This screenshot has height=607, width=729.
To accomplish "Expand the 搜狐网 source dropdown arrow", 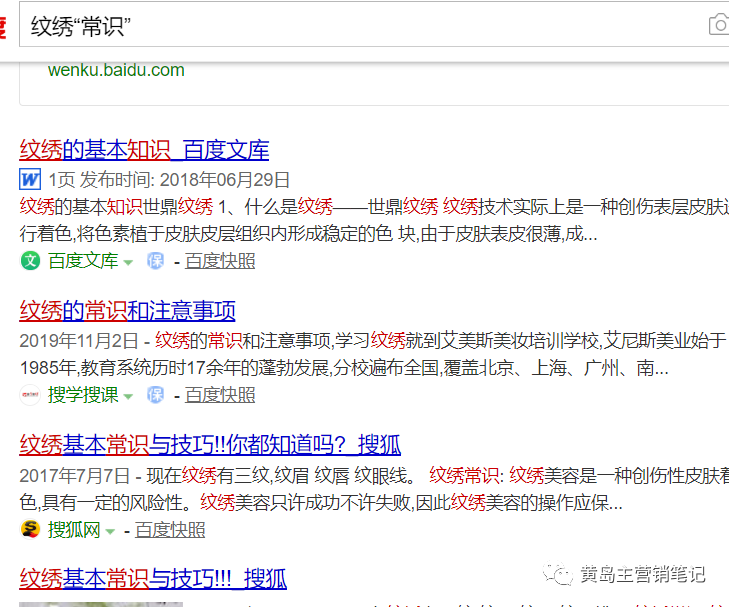I will pos(110,530).
